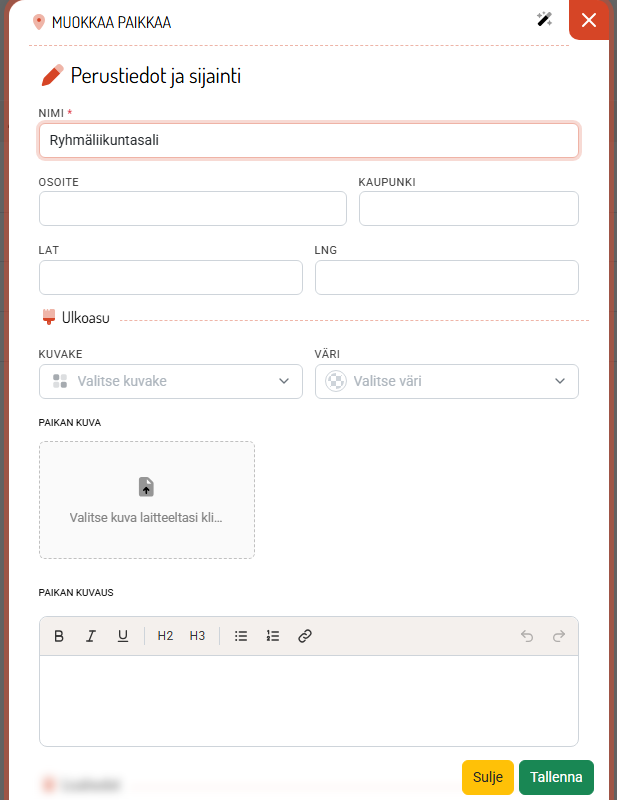617x800 pixels.
Task: Click the image upload area Valitse kuva laitteeltasi
Action: click(147, 500)
